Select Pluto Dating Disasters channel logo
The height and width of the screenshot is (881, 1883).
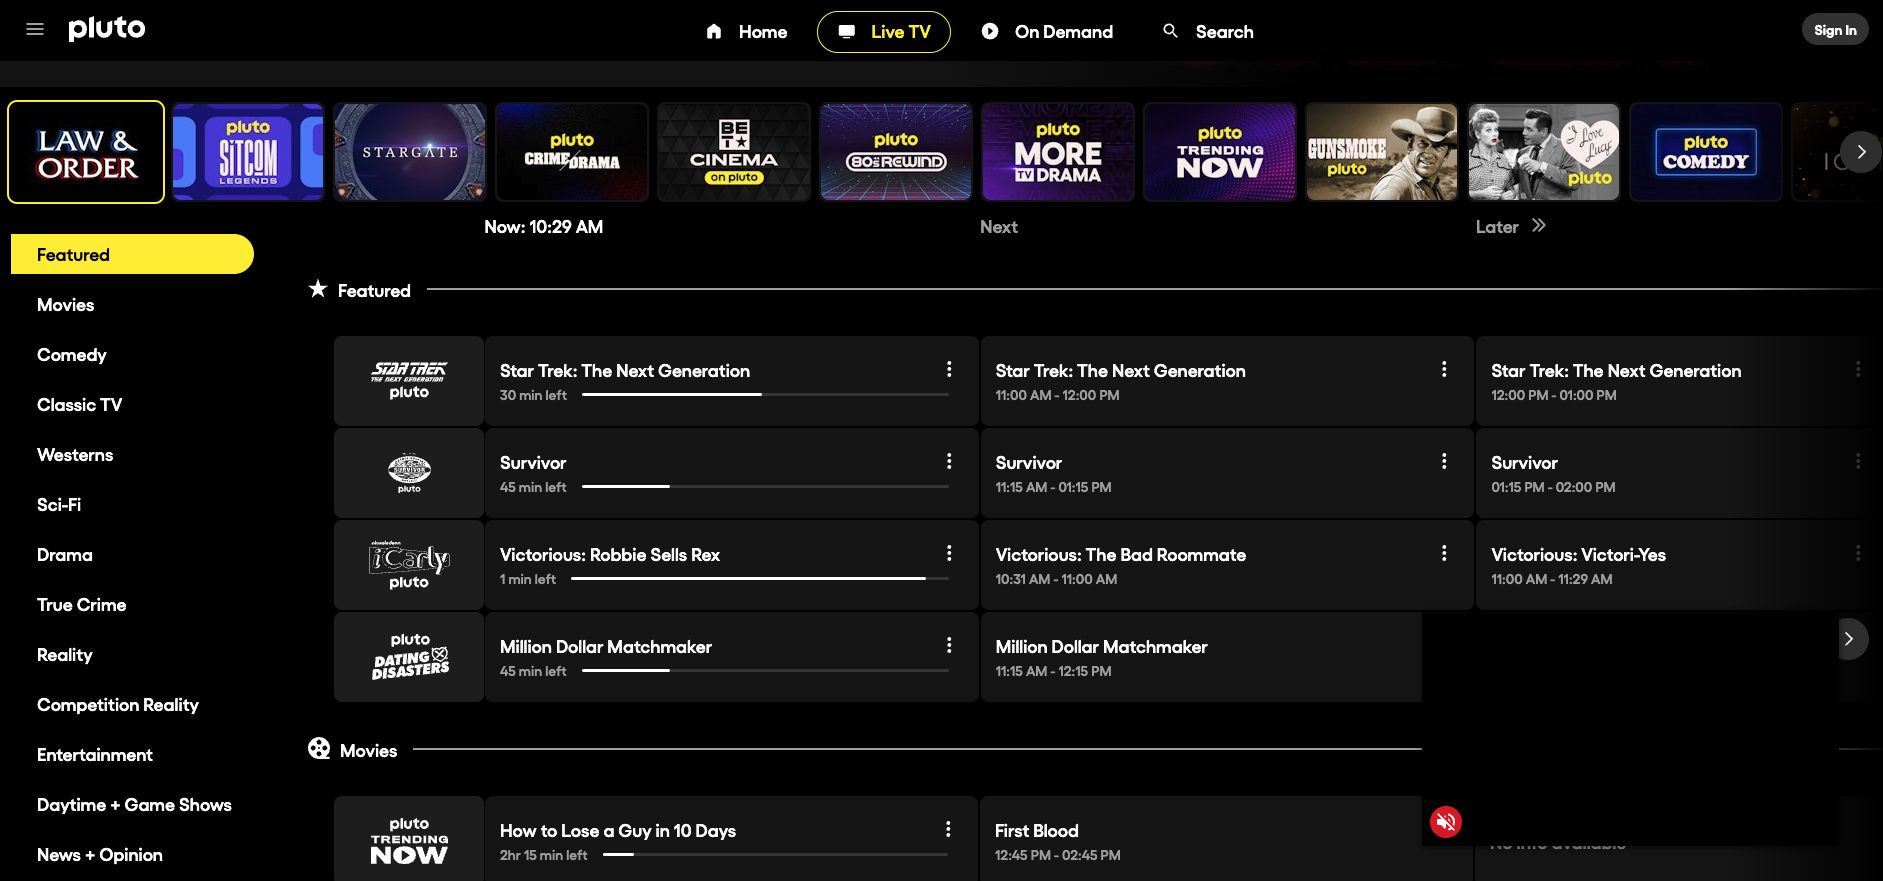click(409, 657)
